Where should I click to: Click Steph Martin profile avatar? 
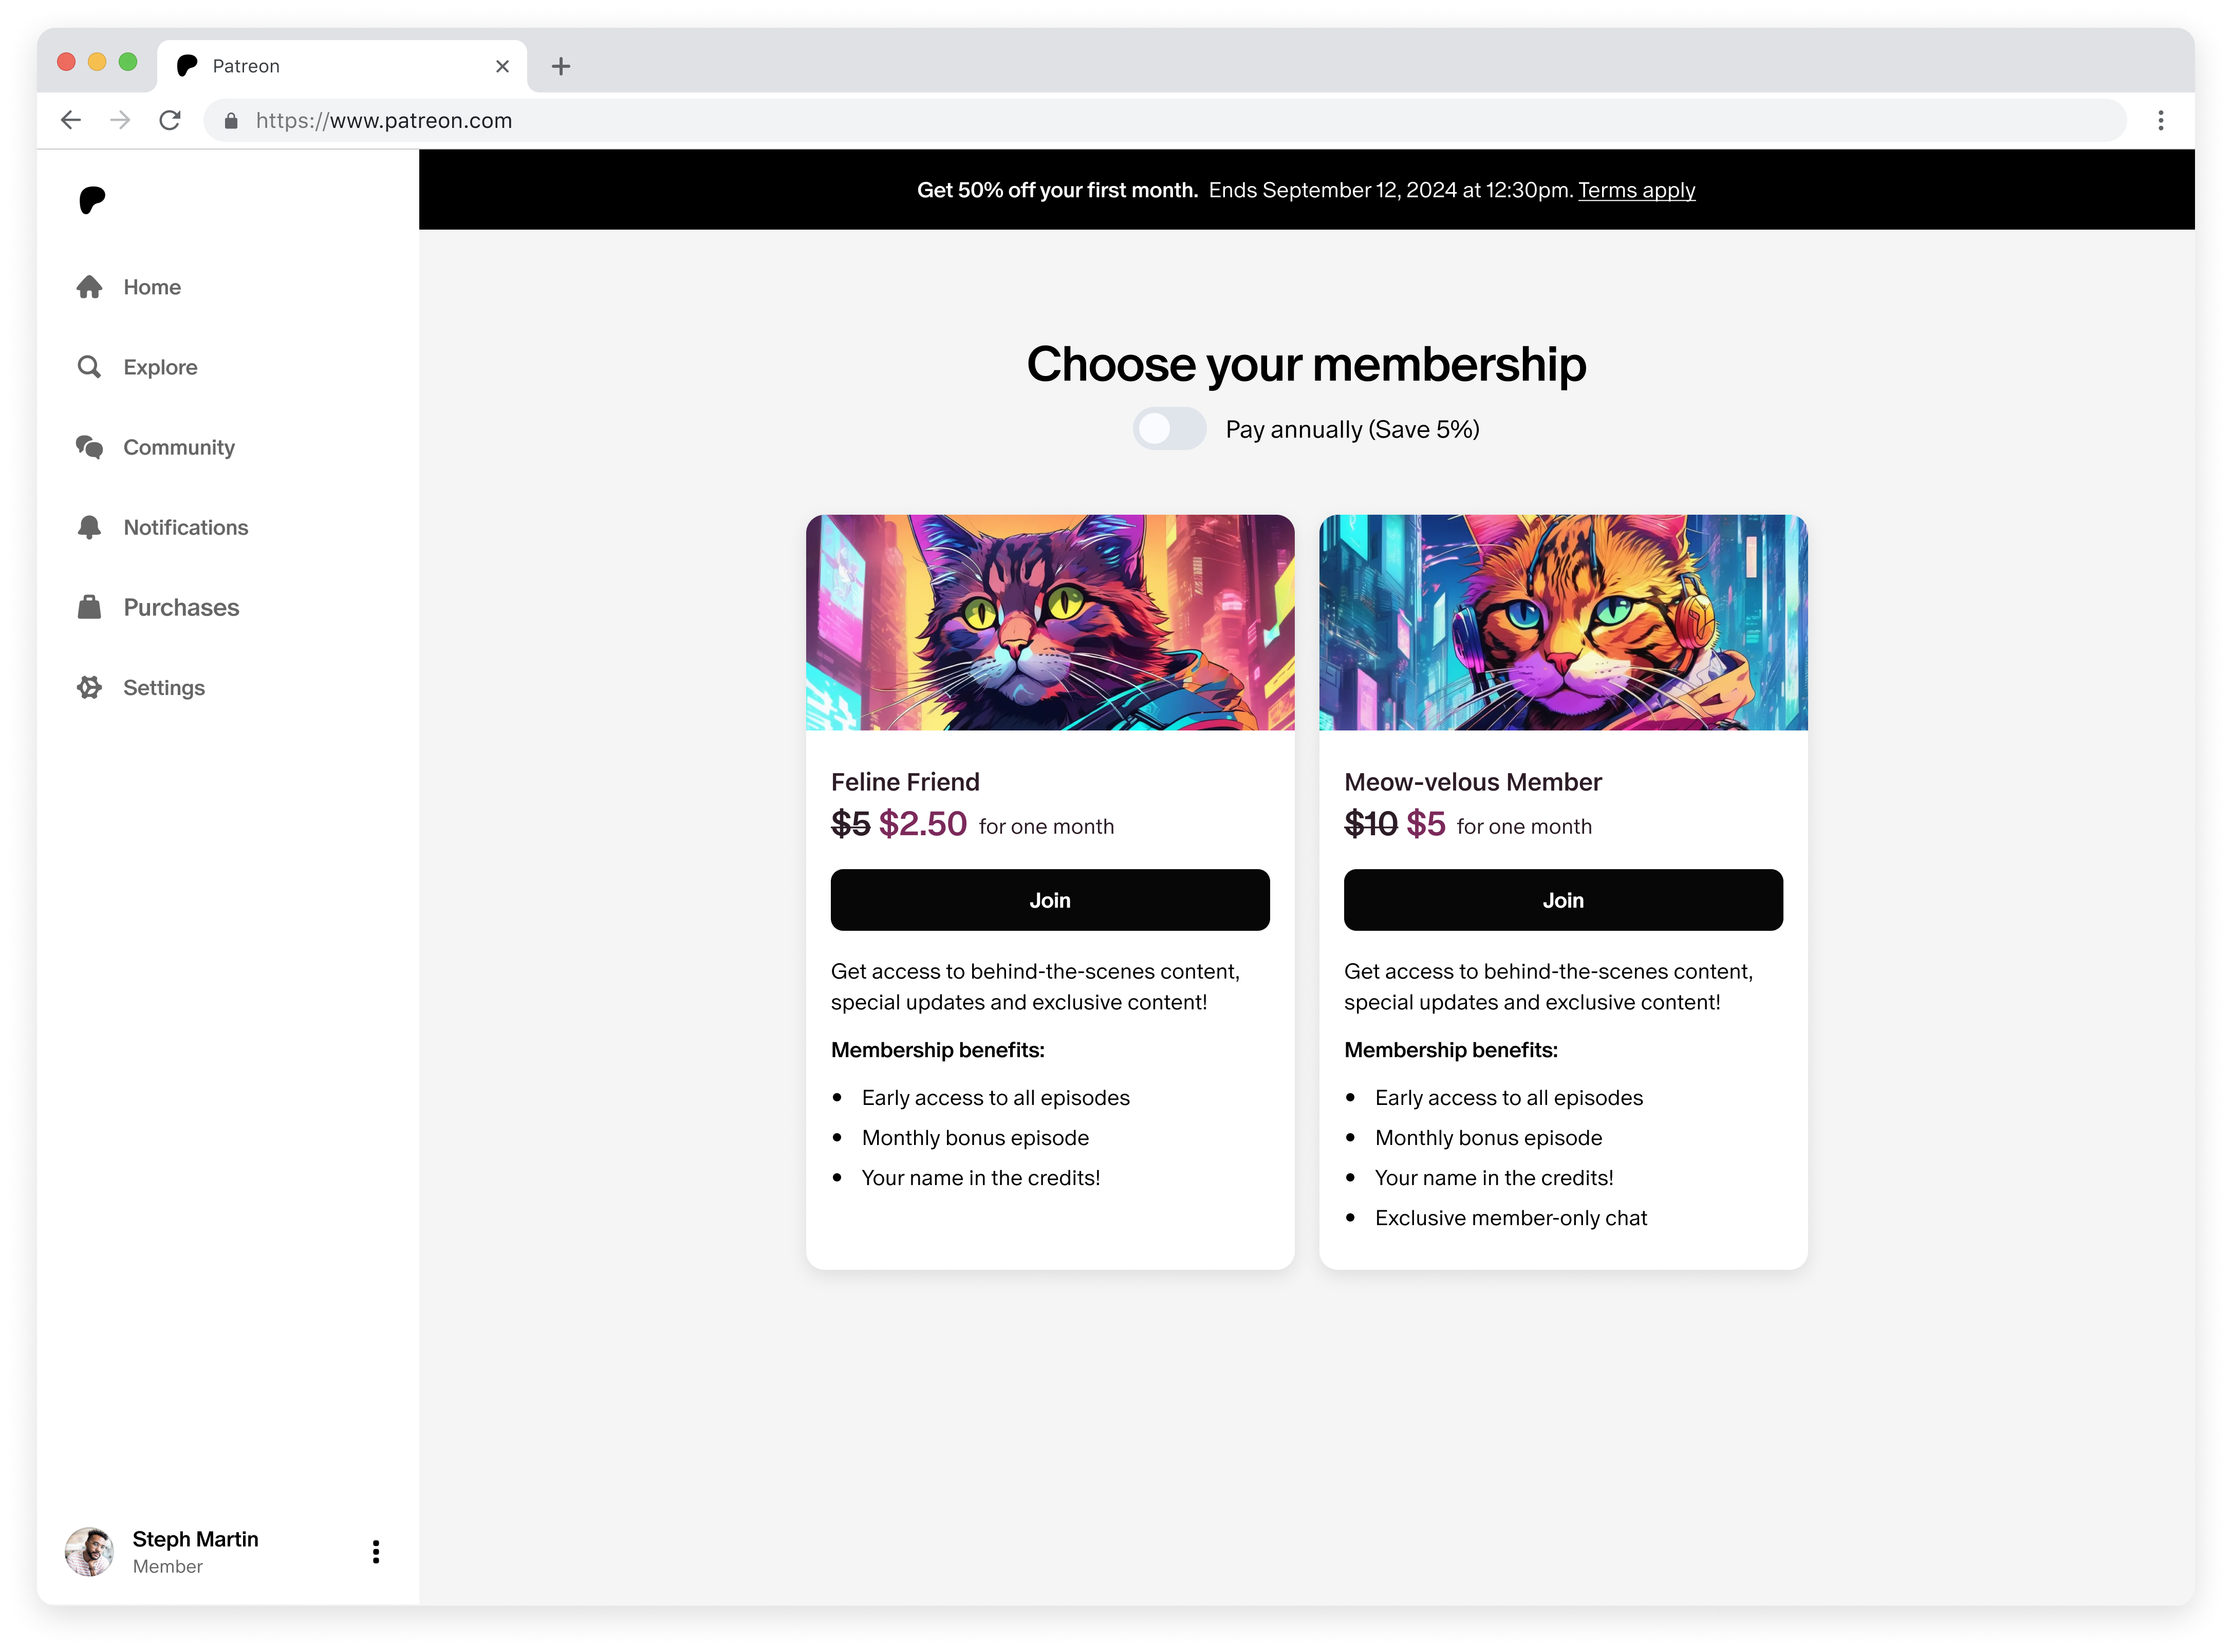[x=90, y=1551]
